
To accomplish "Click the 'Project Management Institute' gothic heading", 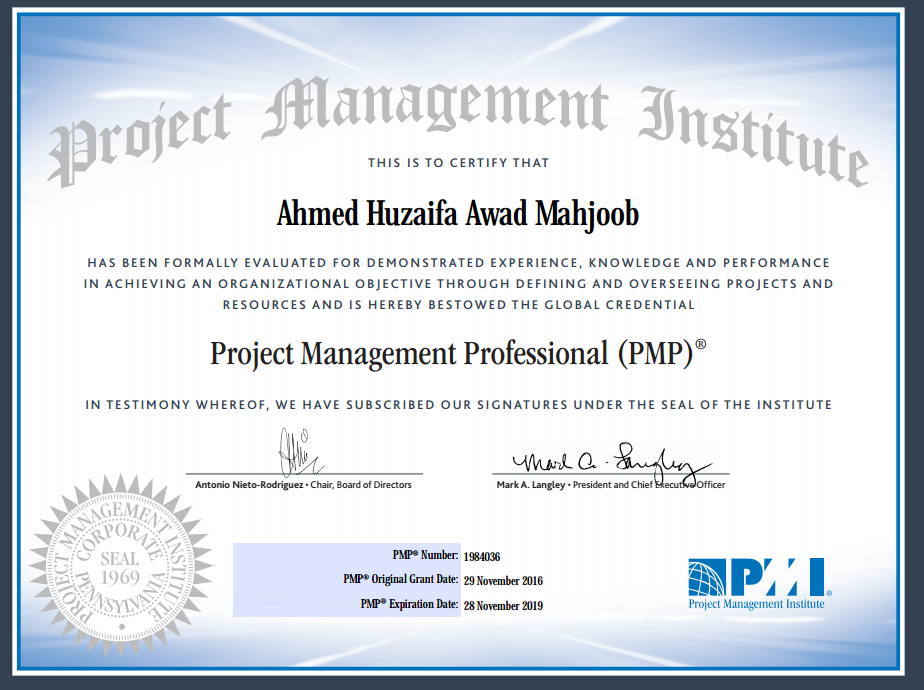I will click(x=458, y=131).
